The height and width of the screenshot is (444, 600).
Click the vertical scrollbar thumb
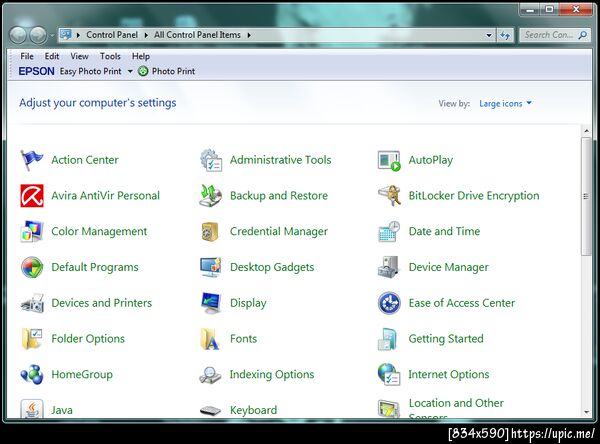tap(586, 197)
